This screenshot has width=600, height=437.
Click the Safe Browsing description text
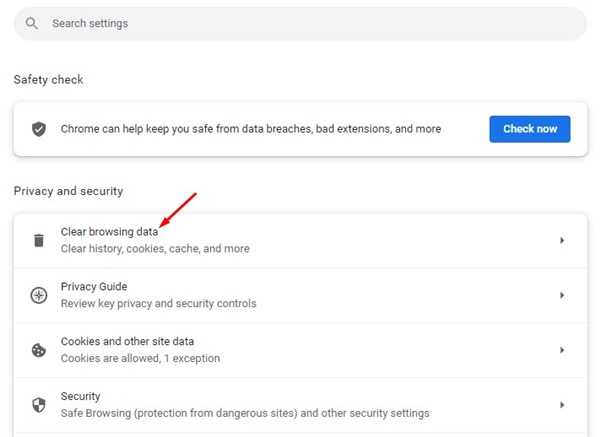245,414
